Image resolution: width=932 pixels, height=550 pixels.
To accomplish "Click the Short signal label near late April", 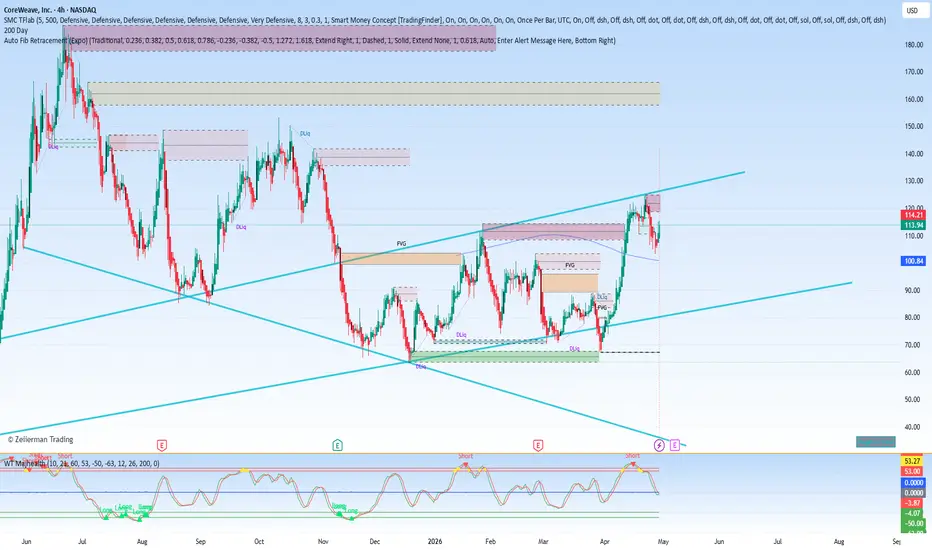I will (x=632, y=456).
